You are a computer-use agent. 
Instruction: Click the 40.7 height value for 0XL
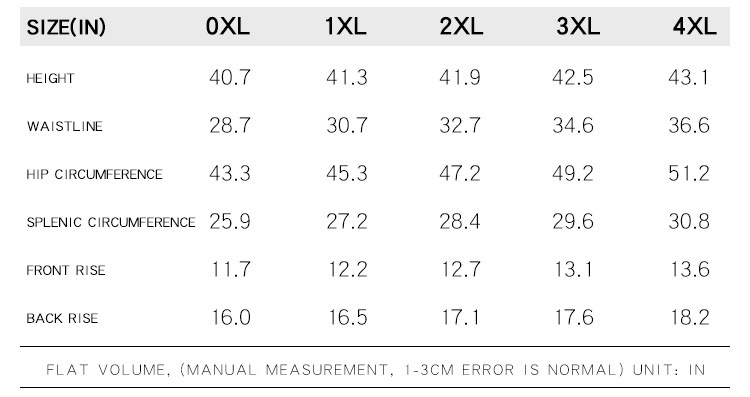(x=230, y=77)
